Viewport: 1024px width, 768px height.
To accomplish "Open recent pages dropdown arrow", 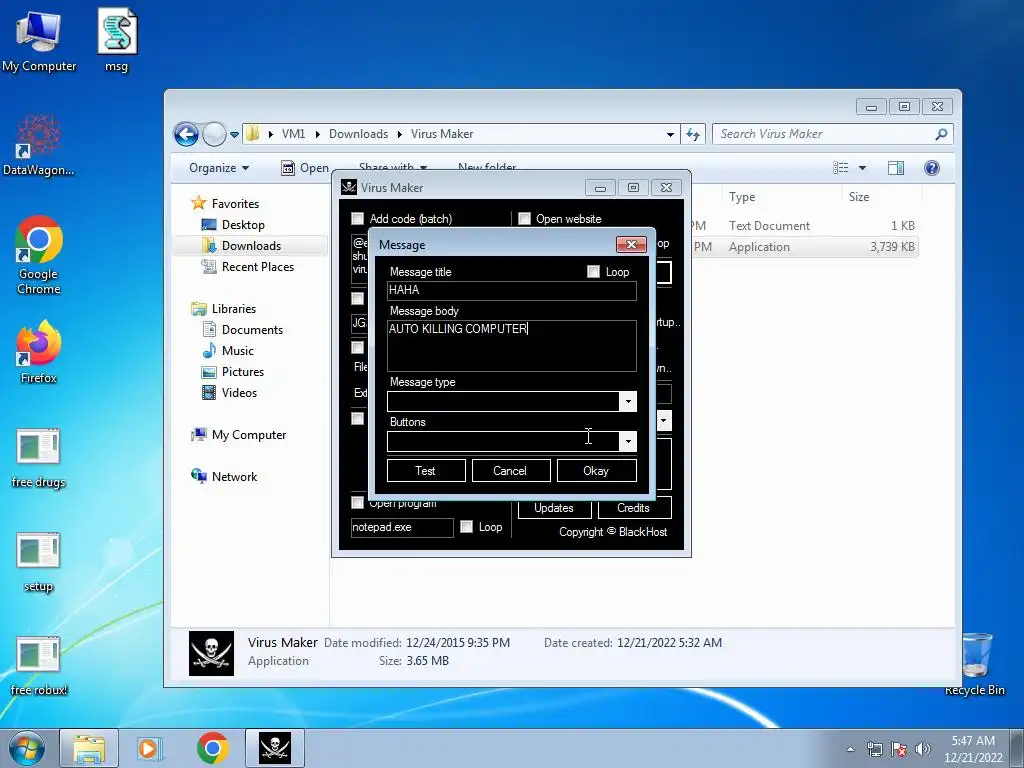I will point(234,135).
